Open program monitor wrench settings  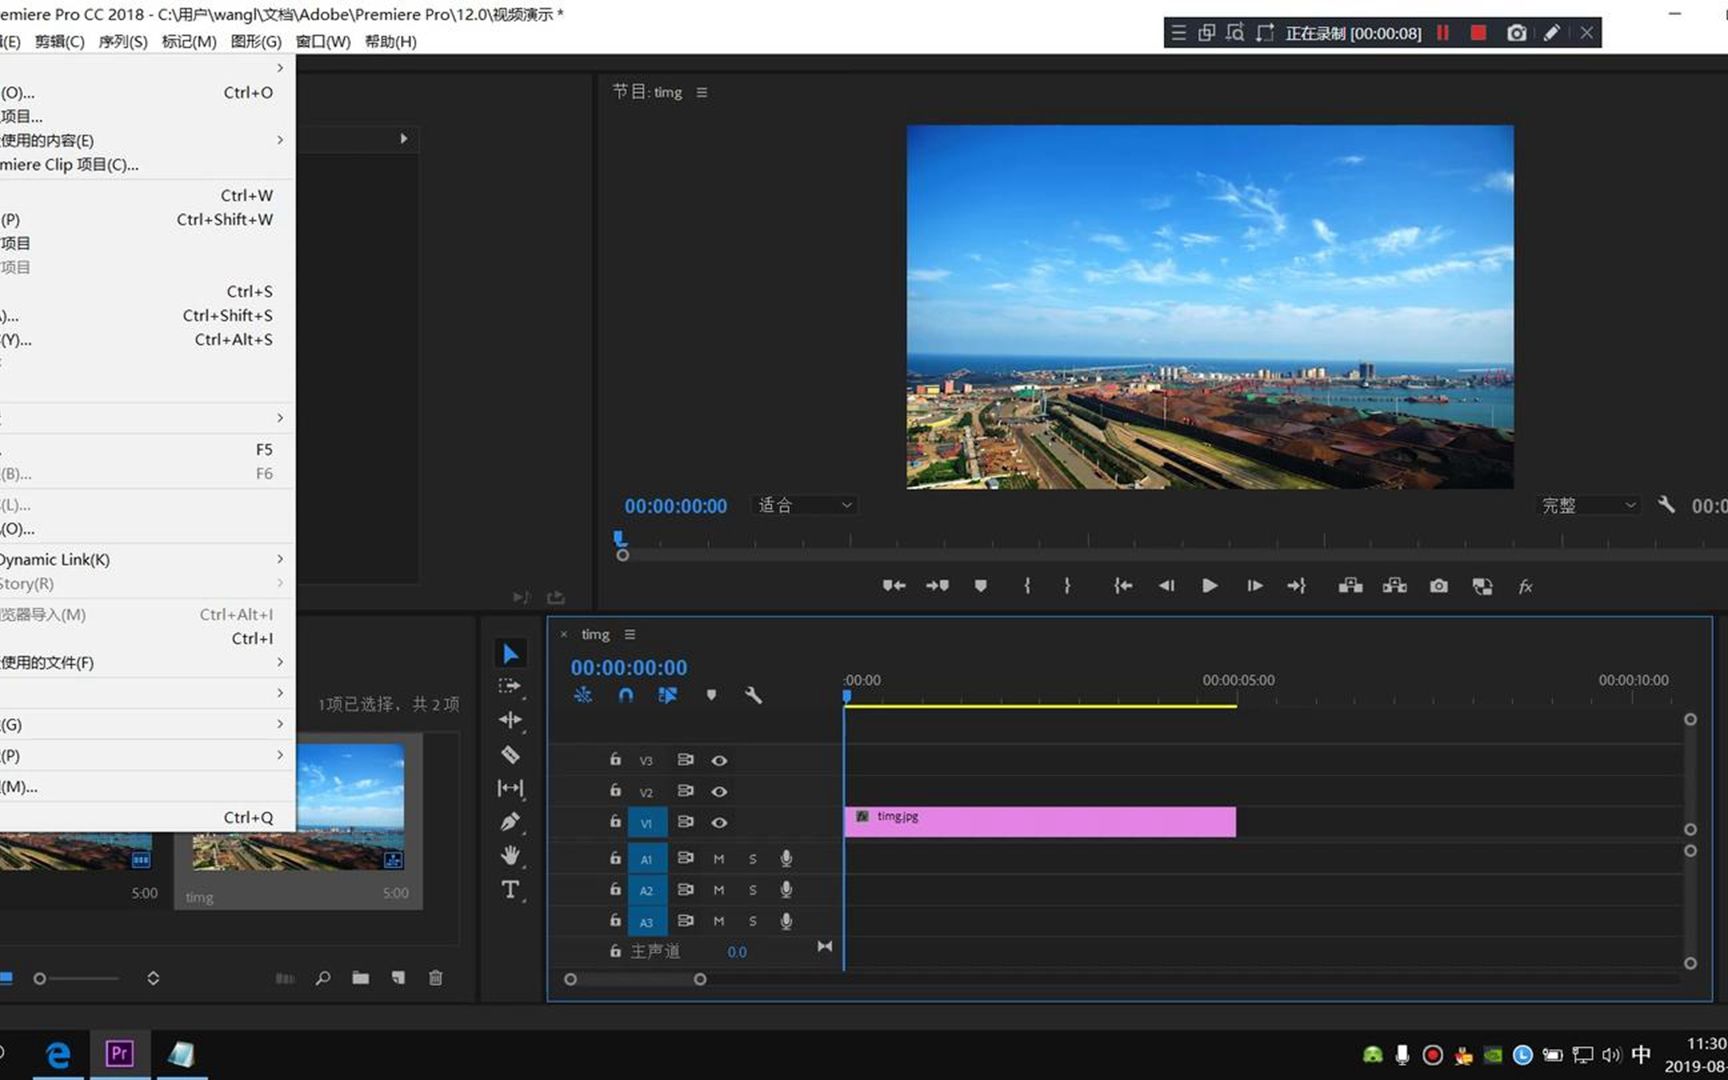[x=1665, y=505]
